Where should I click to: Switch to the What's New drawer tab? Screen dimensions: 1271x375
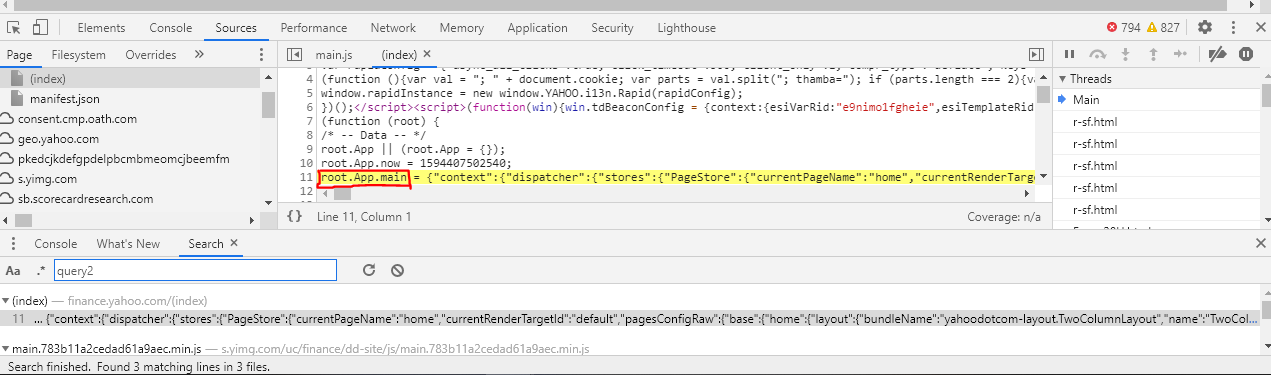point(128,243)
